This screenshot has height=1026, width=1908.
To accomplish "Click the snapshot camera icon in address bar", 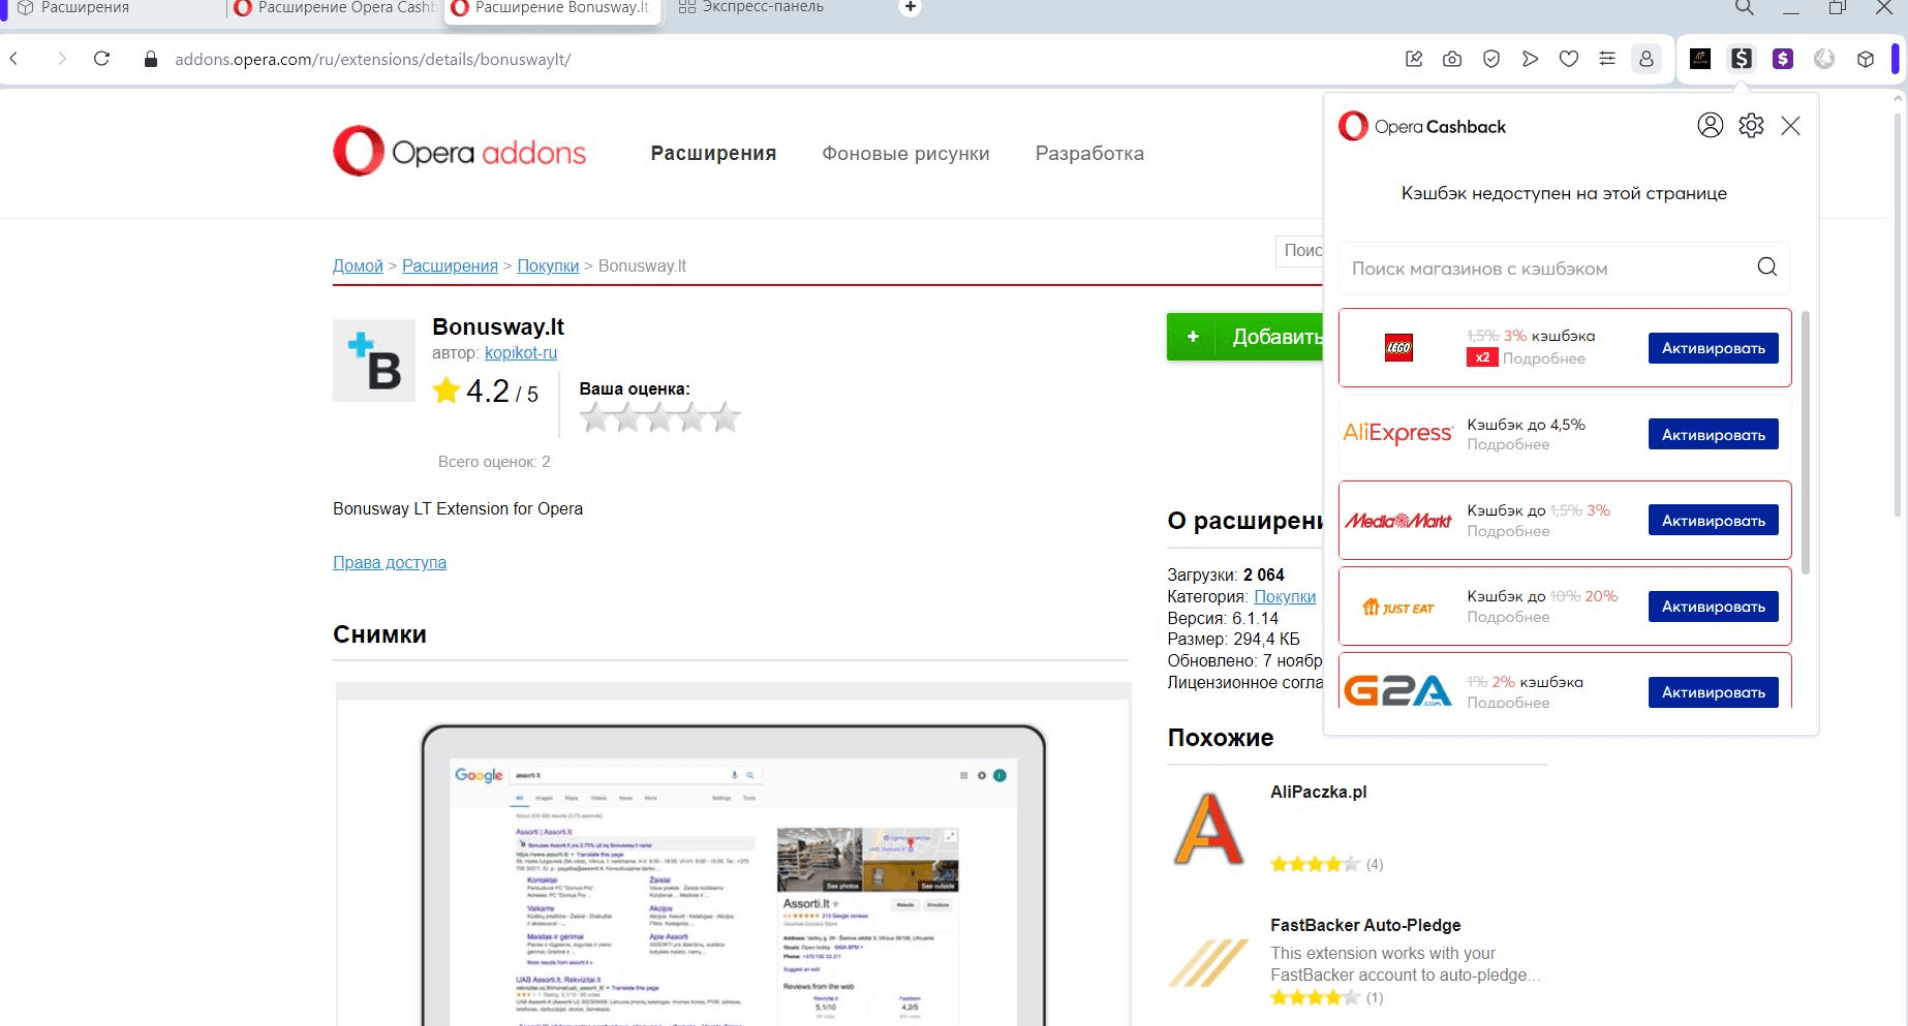I will tap(1452, 59).
